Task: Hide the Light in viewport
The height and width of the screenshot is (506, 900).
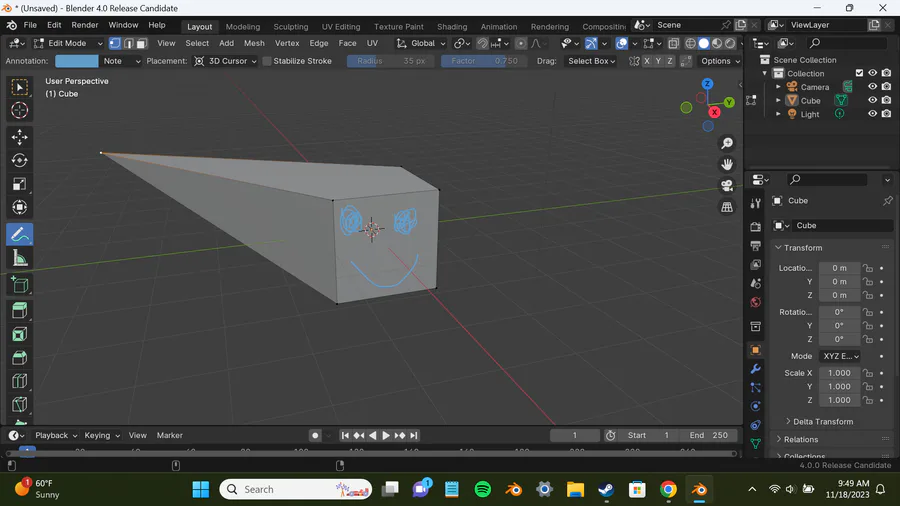Action: 872,114
